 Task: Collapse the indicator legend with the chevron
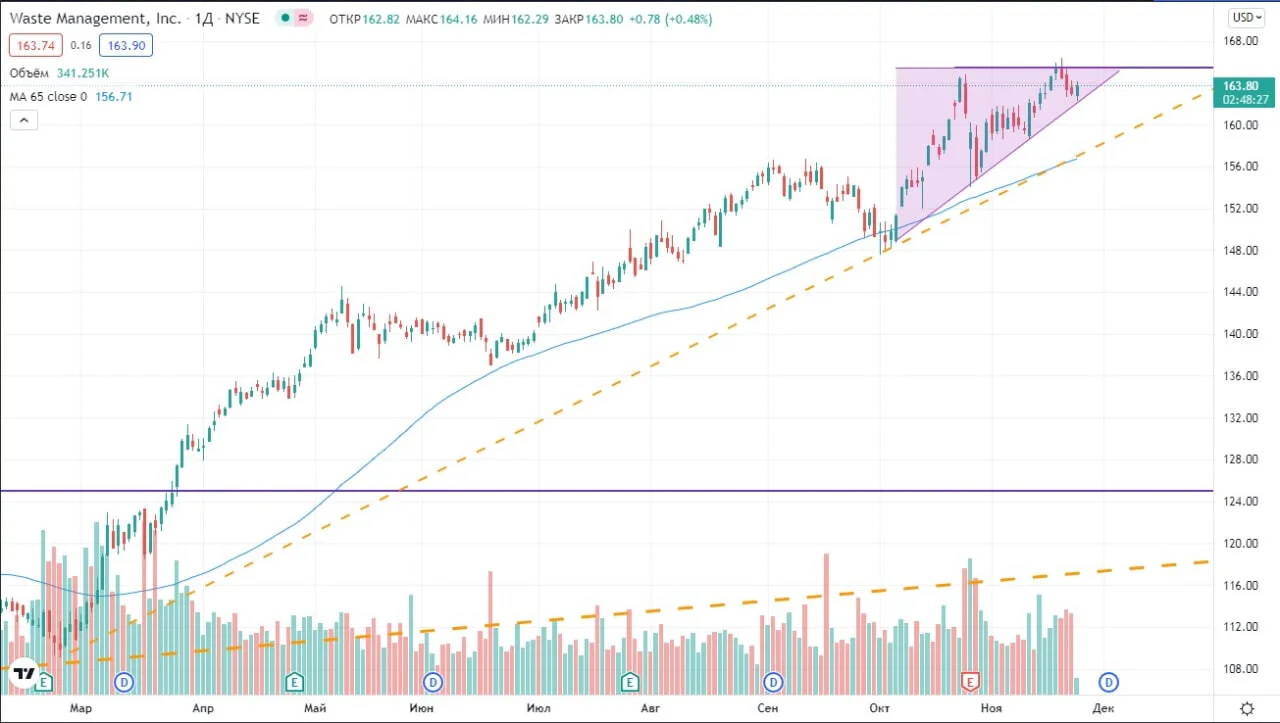[24, 120]
